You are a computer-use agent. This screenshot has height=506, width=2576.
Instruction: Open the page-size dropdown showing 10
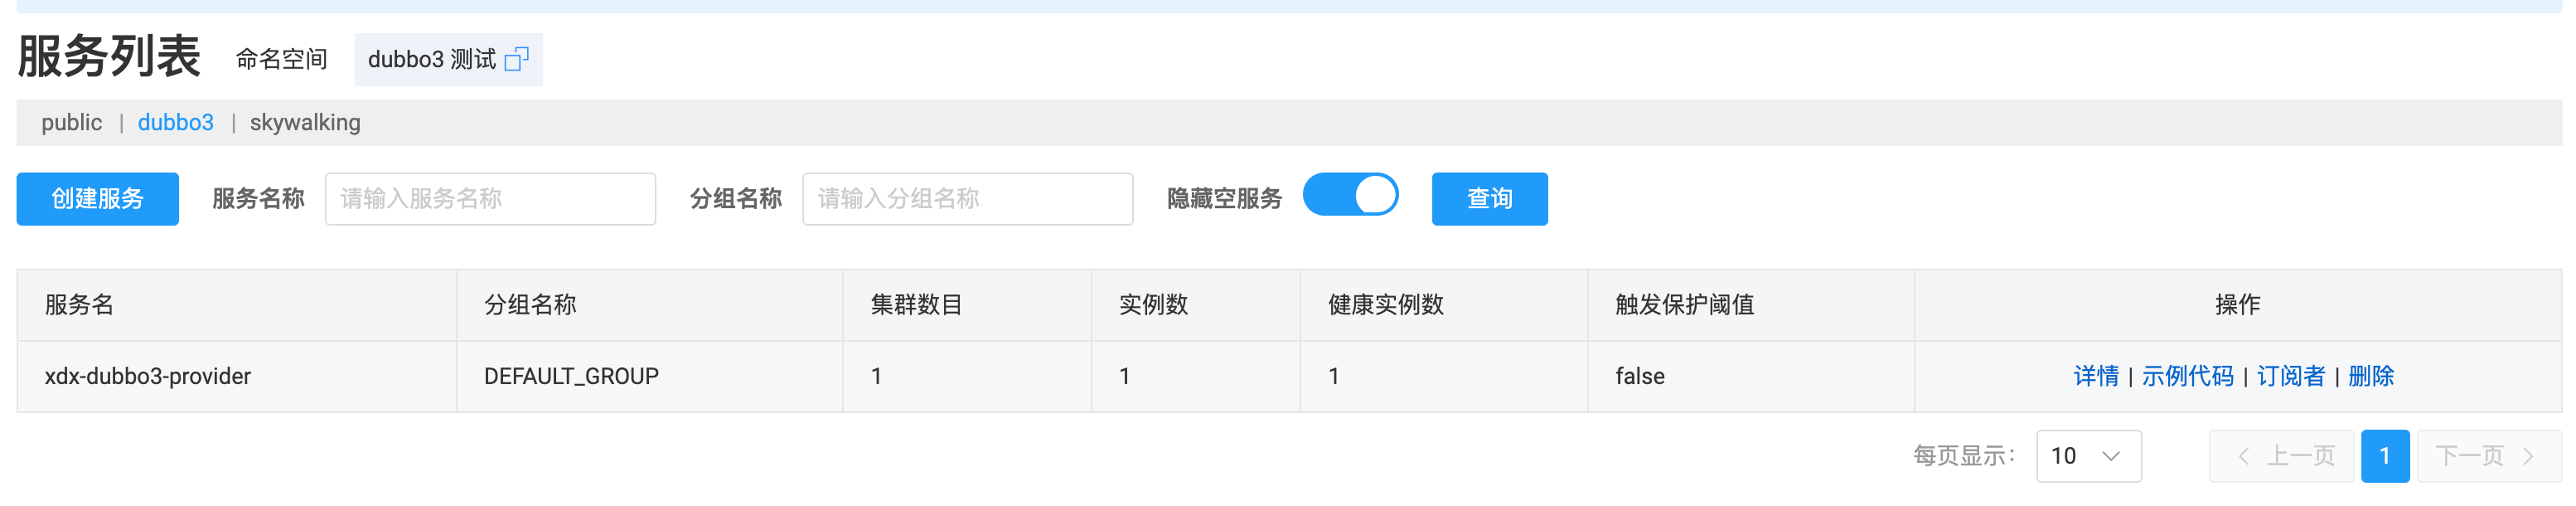point(2089,456)
